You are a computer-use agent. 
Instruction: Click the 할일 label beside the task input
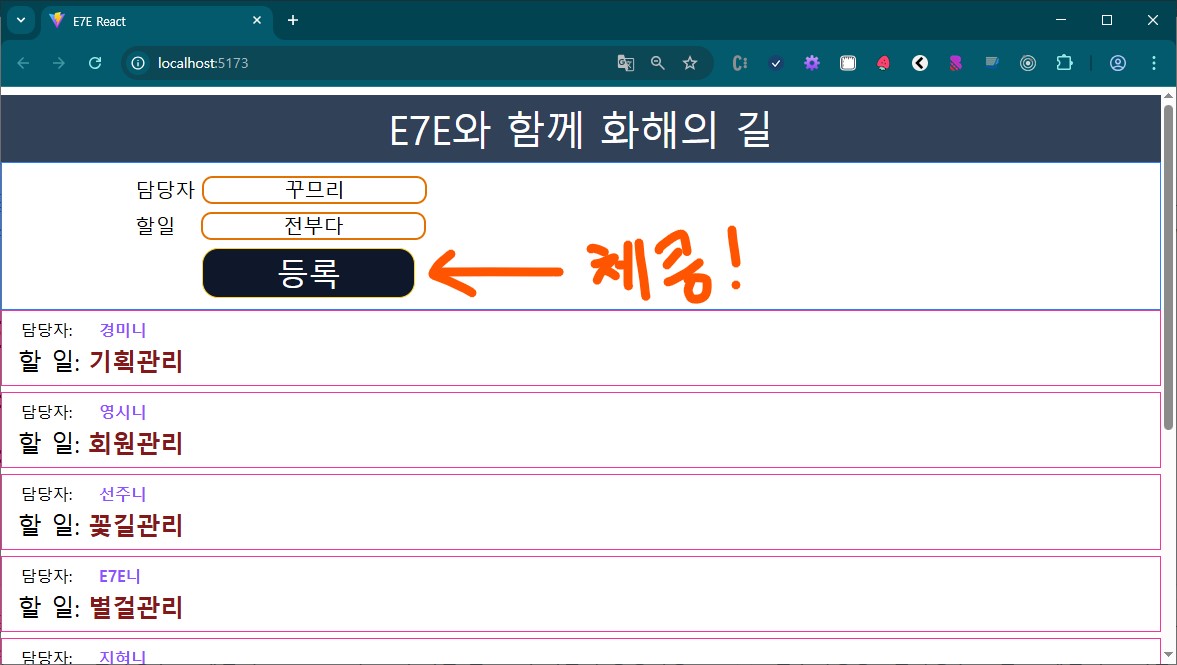[155, 226]
